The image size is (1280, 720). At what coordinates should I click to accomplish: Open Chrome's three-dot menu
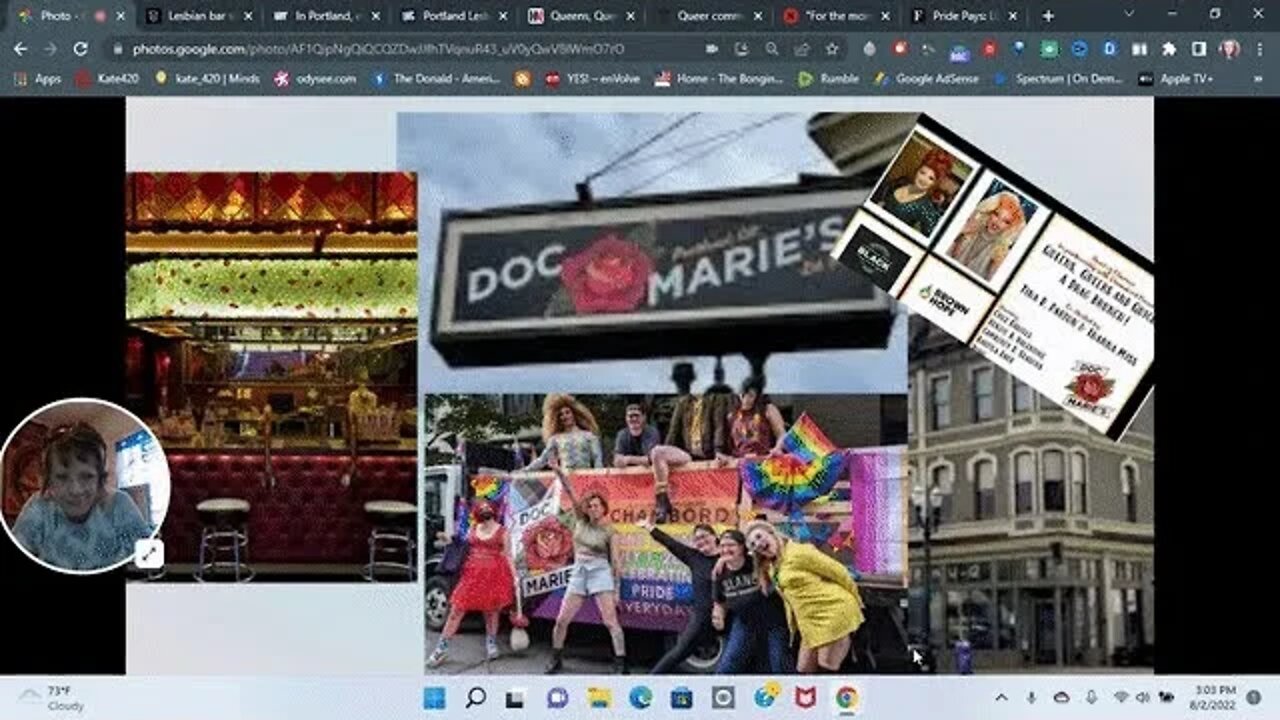[1260, 48]
